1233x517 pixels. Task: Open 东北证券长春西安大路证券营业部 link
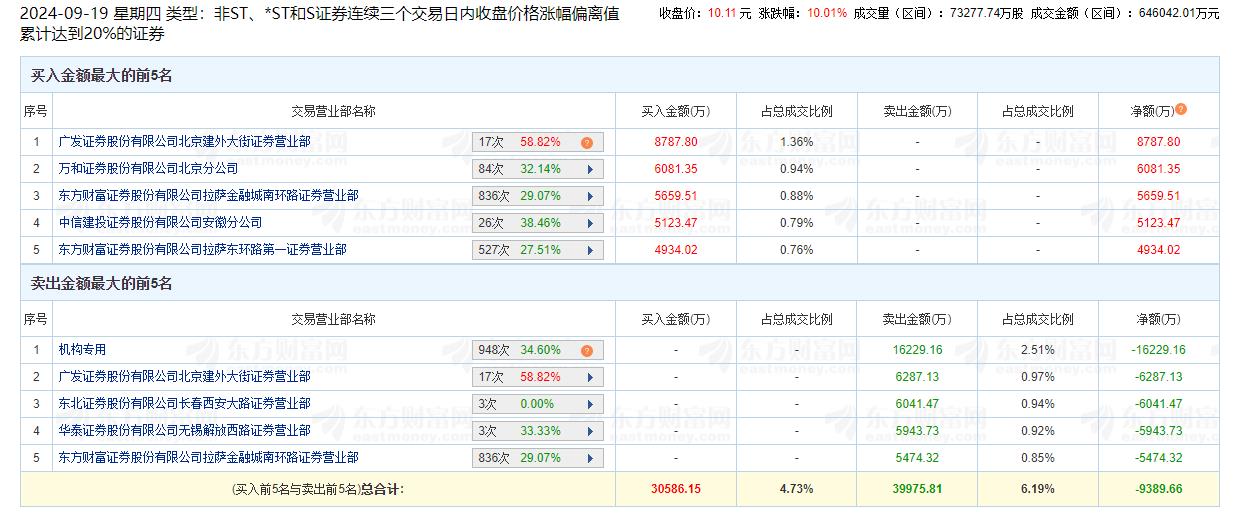[x=184, y=403]
